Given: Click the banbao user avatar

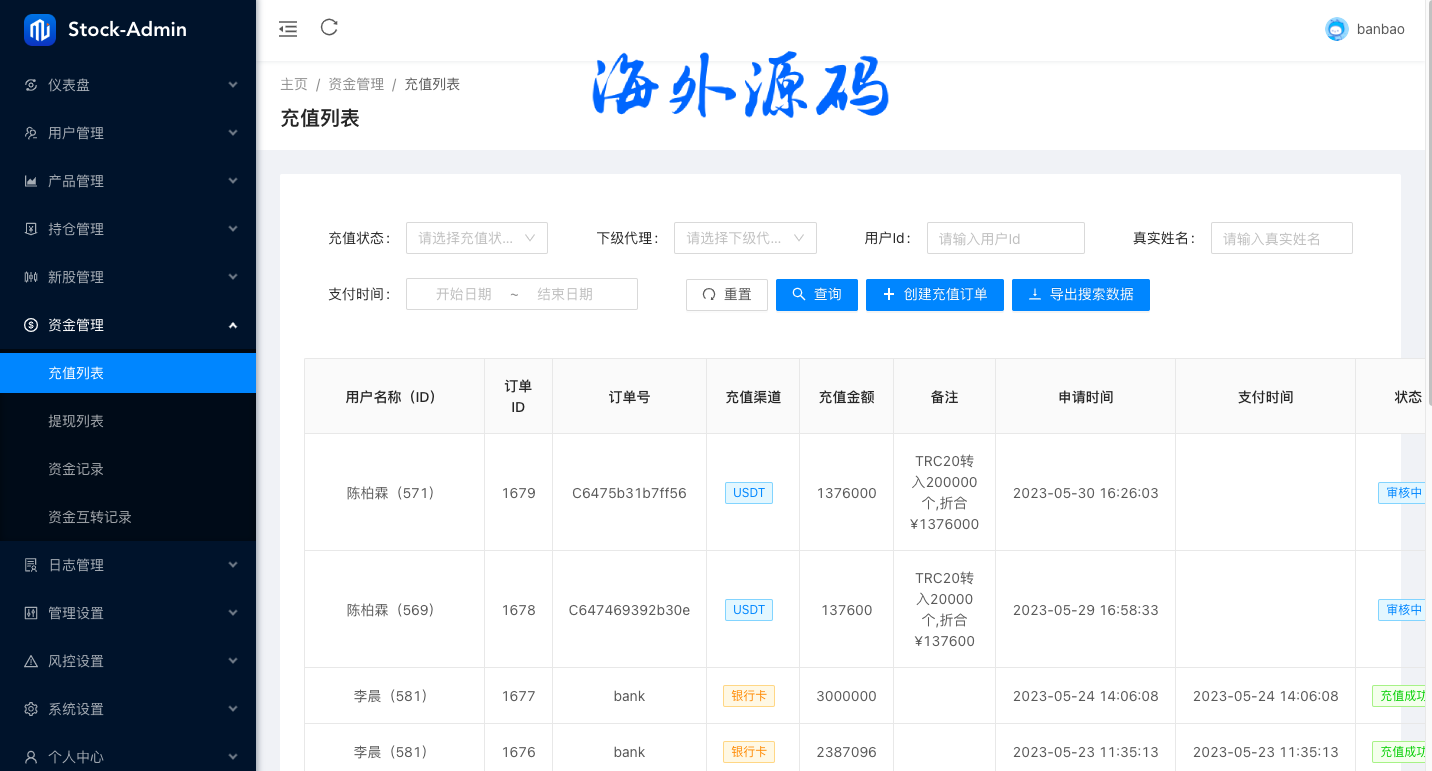Looking at the screenshot, I should pos(1336,30).
